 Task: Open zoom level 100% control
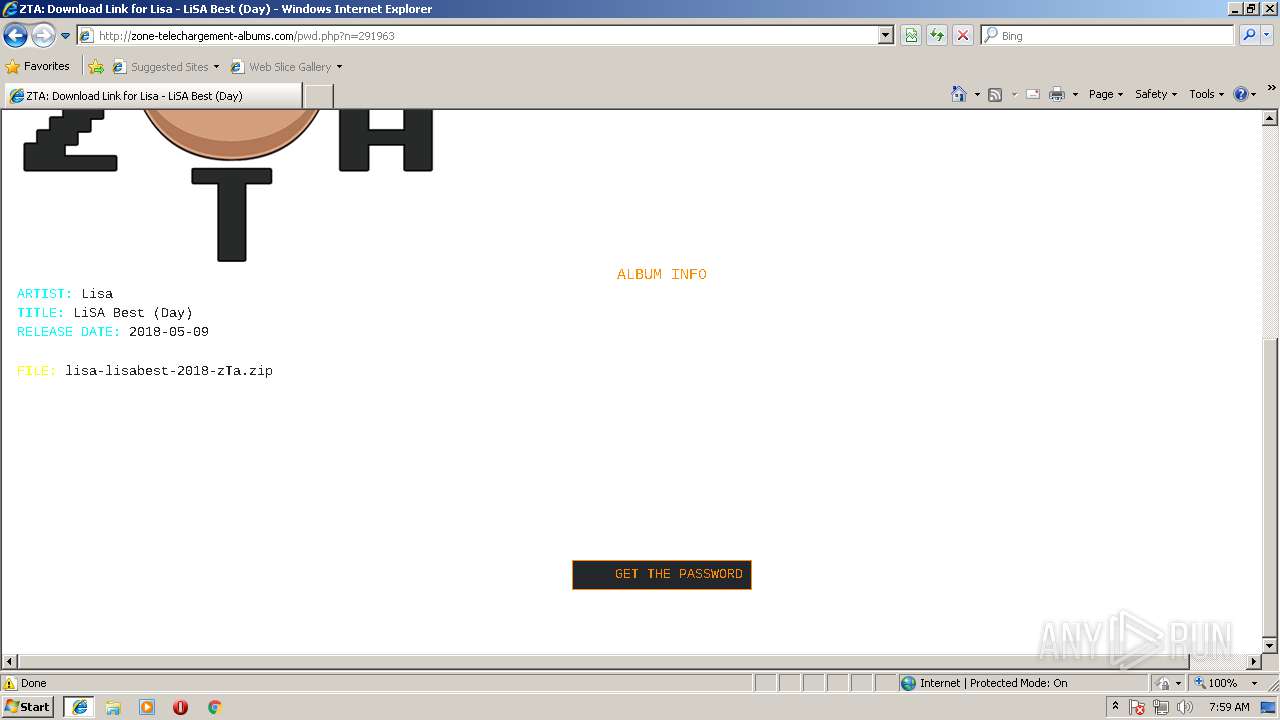(x=1216, y=683)
